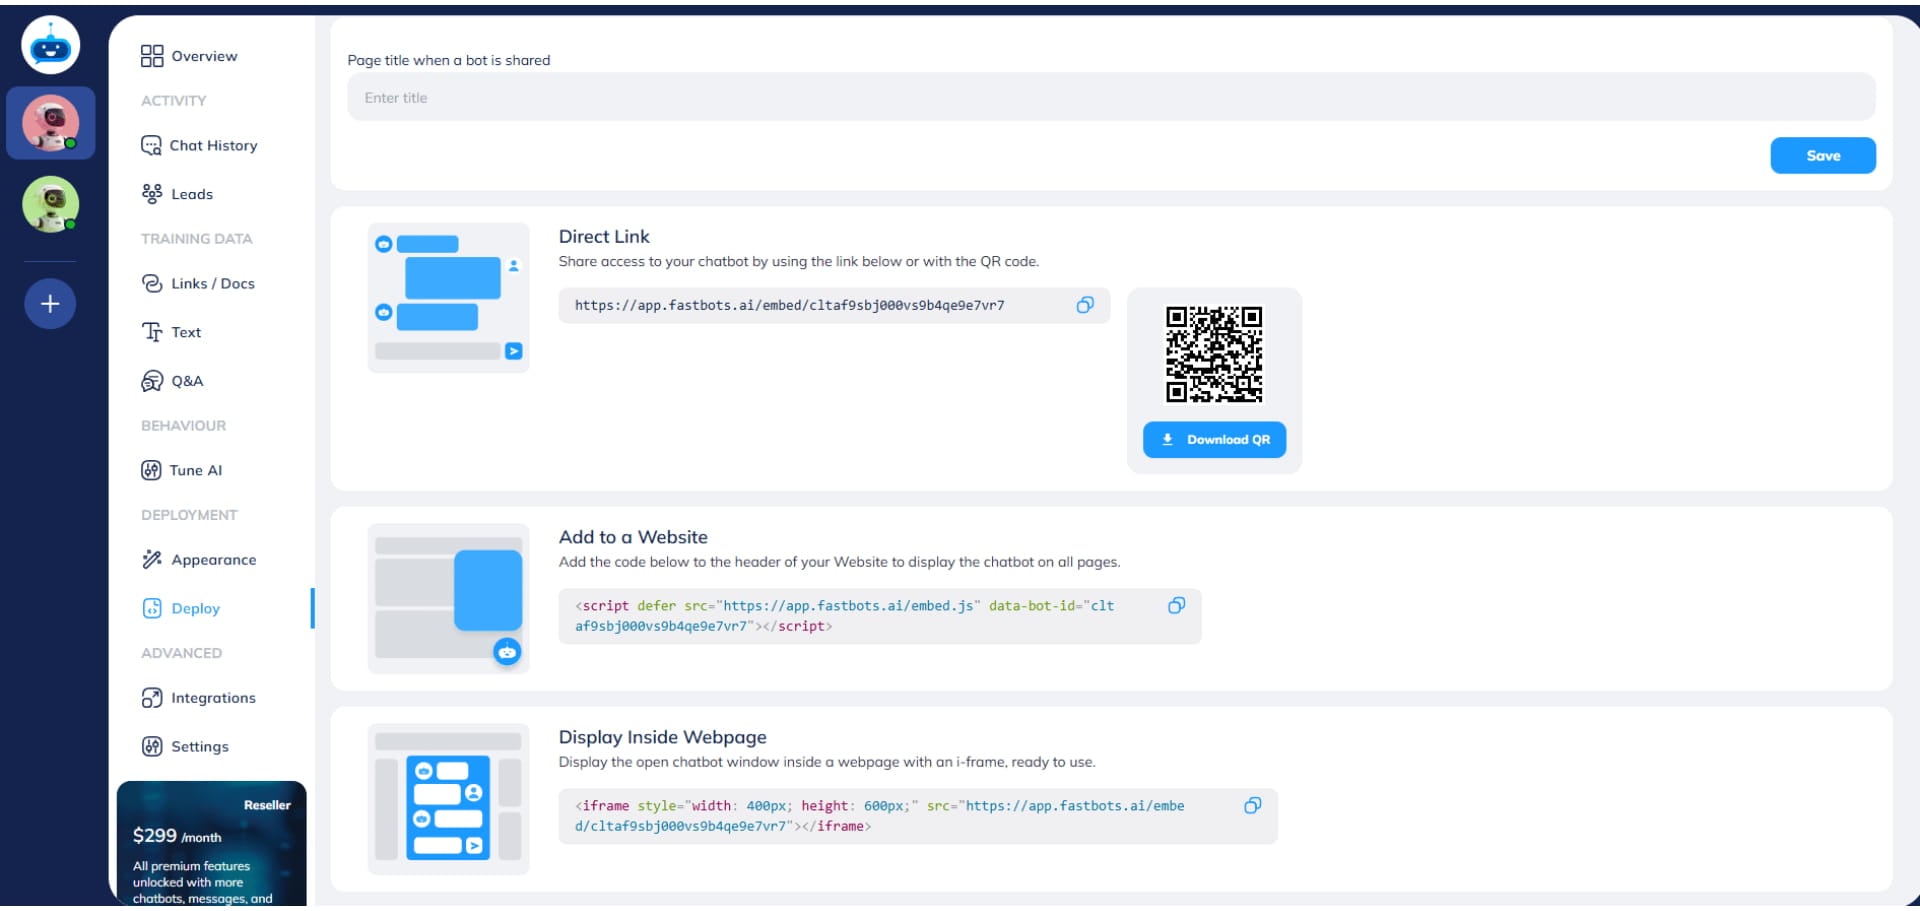Copy the Direct Link URL
This screenshot has width=1920, height=911.
click(1085, 306)
